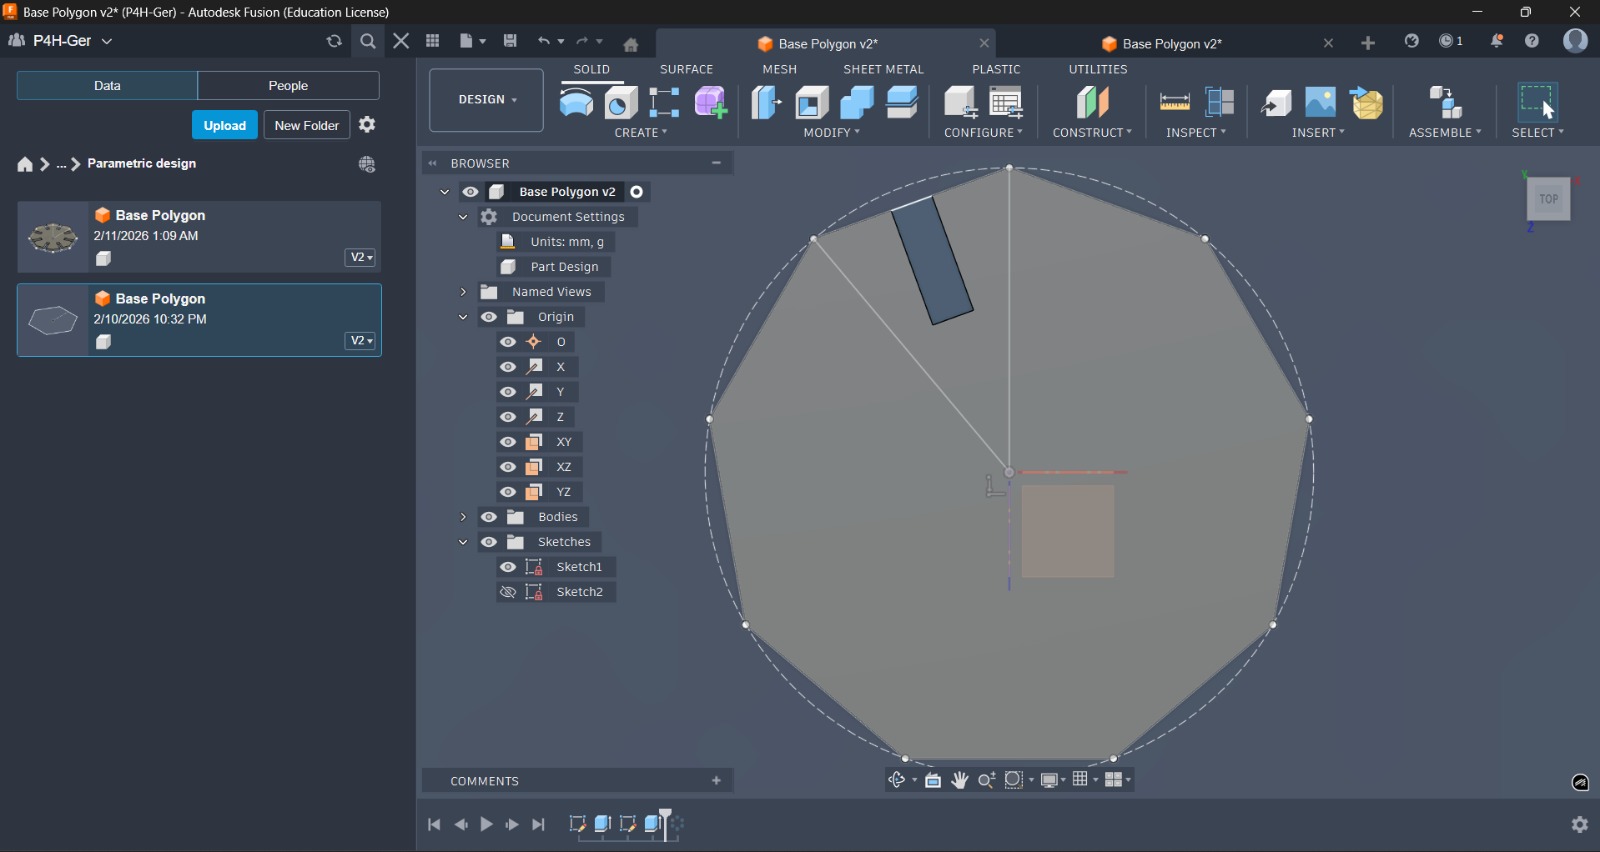1600x852 pixels.
Task: Open the P4H-Ger team dropdown
Action: click(61, 41)
